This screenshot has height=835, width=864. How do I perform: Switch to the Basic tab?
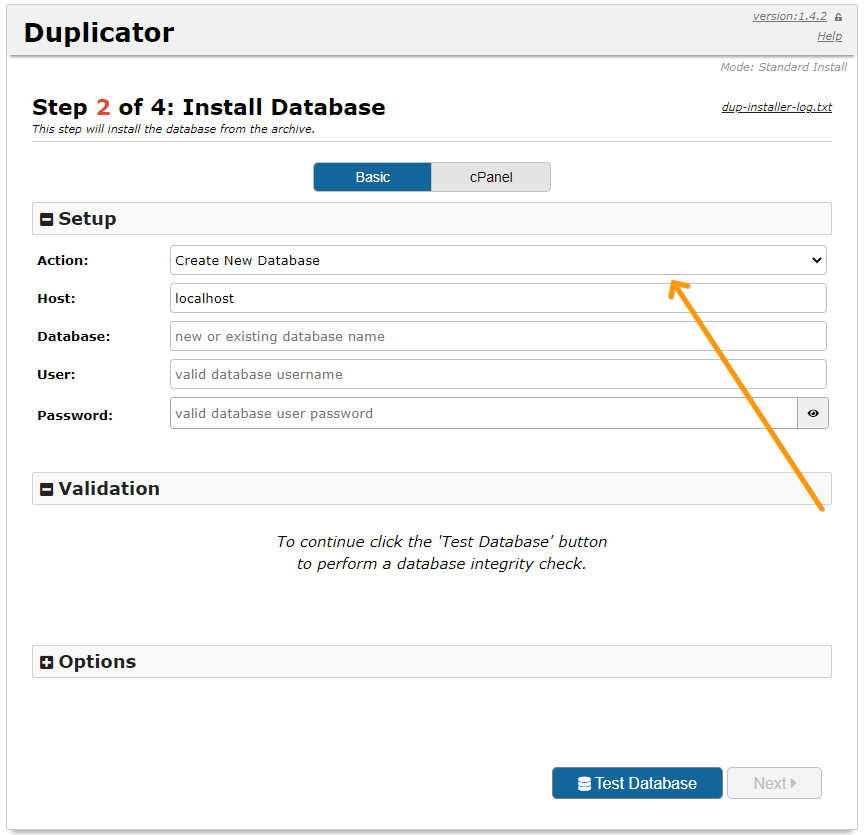(x=372, y=177)
